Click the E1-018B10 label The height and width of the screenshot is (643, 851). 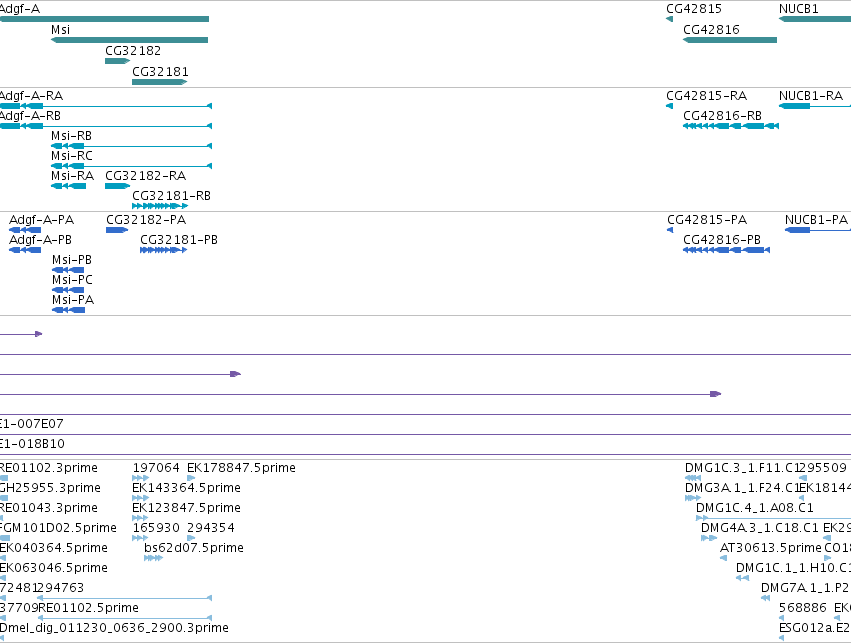tap(32, 444)
